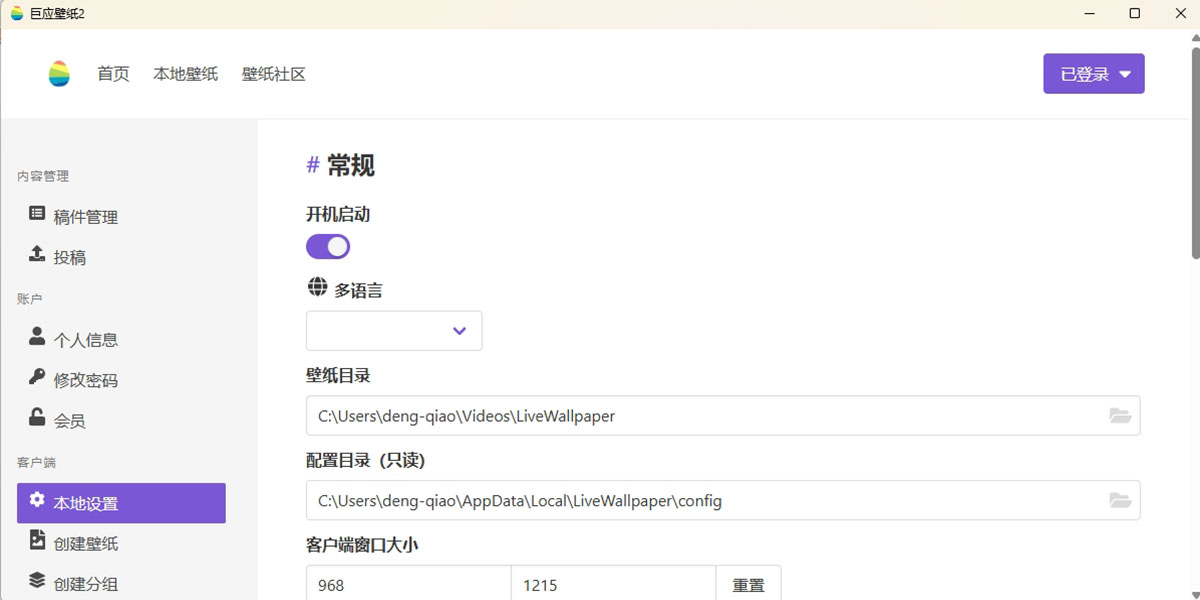Image resolution: width=1200 pixels, height=600 pixels.
Task: Click the 稿件管理 list icon
Action: (x=37, y=213)
